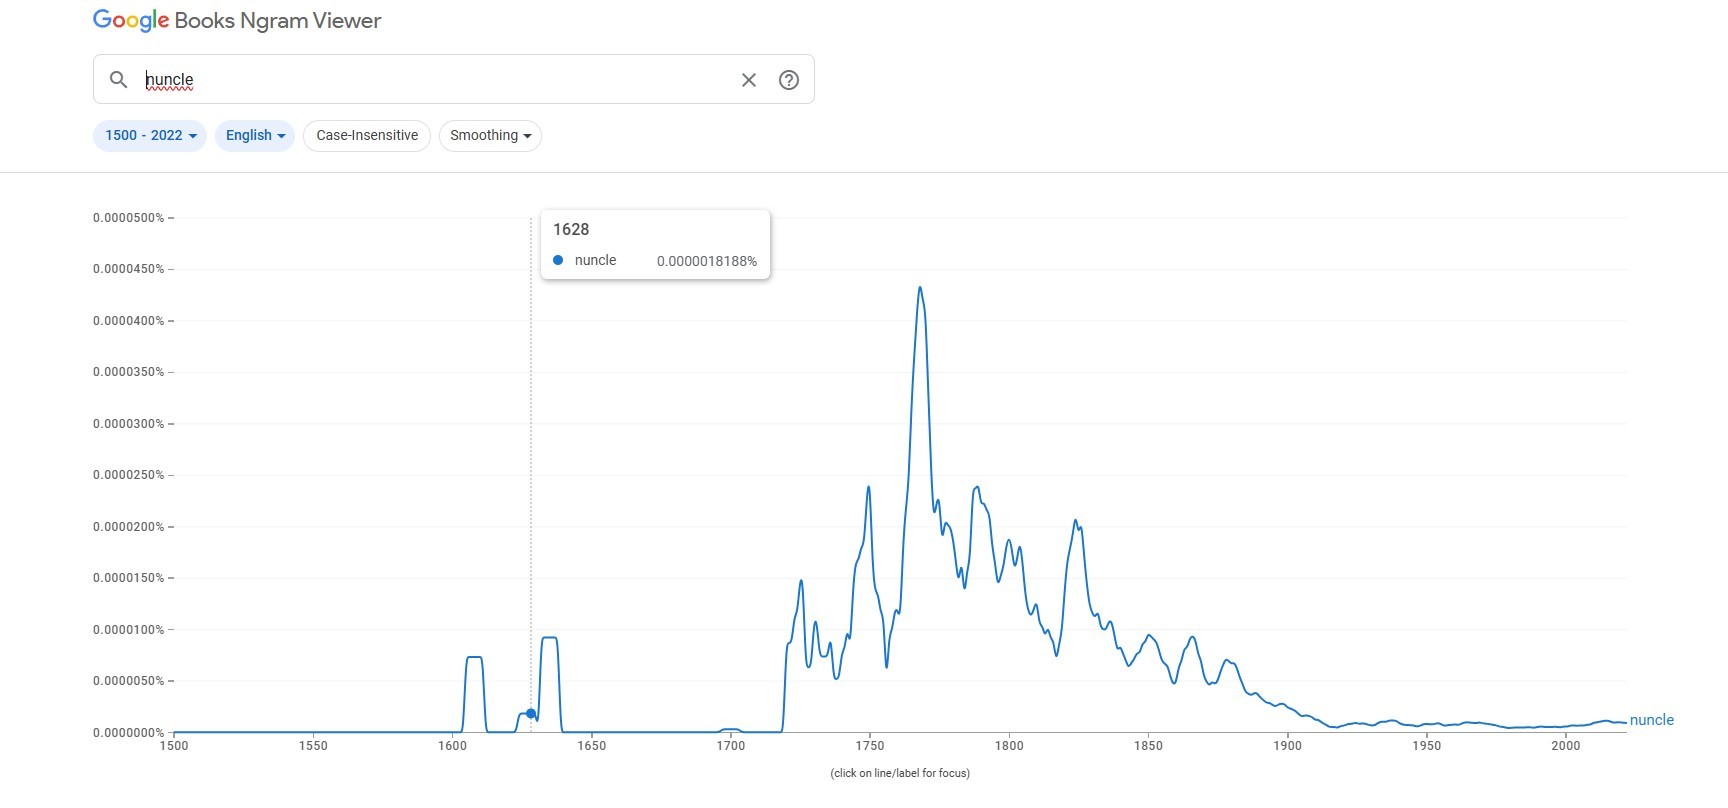Click the y-axis label 0.0000500%

pos(129,218)
